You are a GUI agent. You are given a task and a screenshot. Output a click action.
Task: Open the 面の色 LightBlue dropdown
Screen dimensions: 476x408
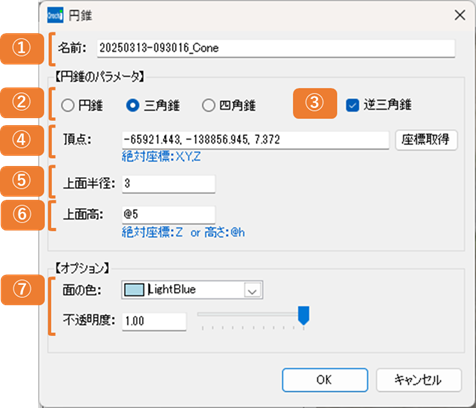[252, 290]
